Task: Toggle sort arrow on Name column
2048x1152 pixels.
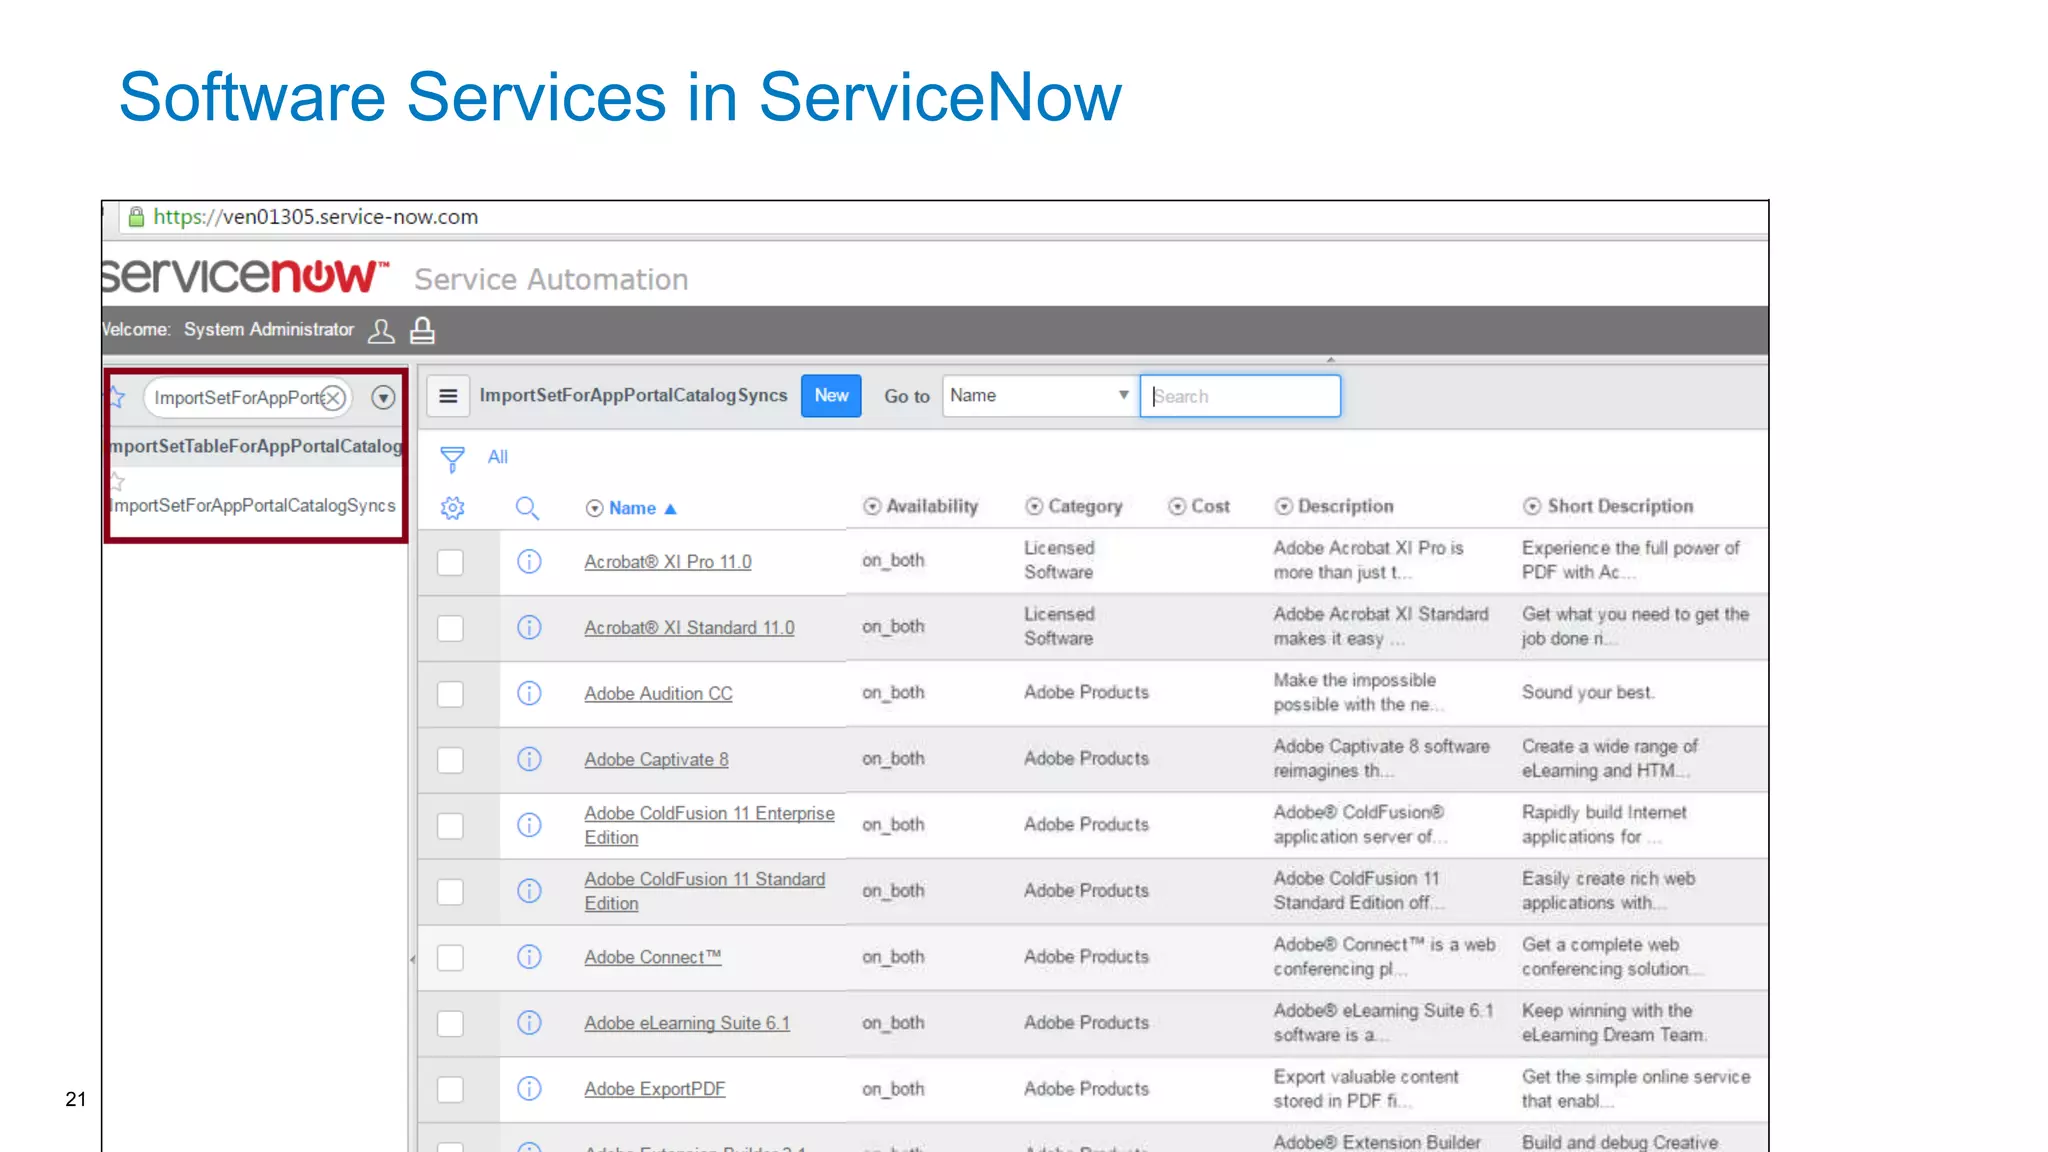Action: point(670,509)
